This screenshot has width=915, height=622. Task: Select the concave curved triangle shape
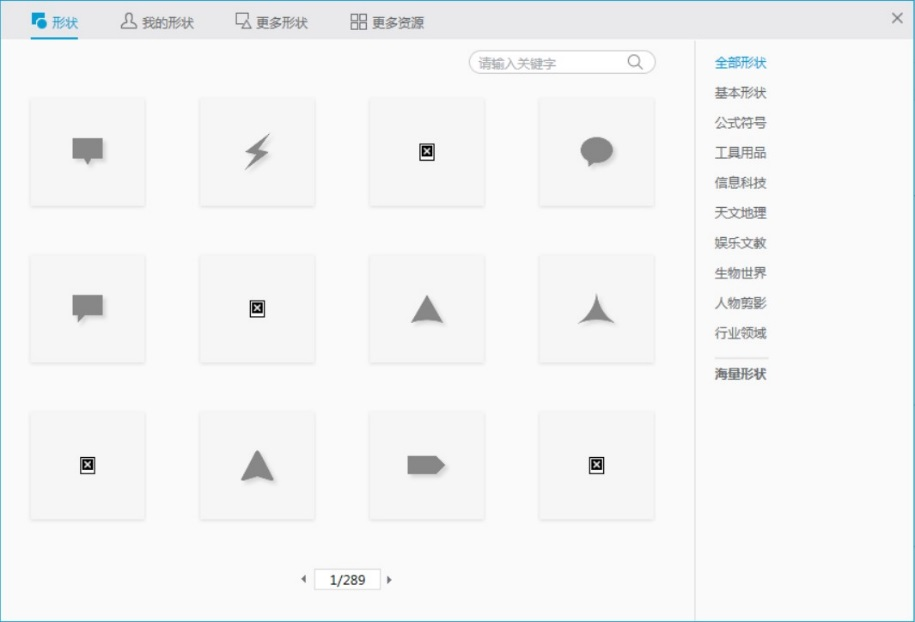pos(596,309)
